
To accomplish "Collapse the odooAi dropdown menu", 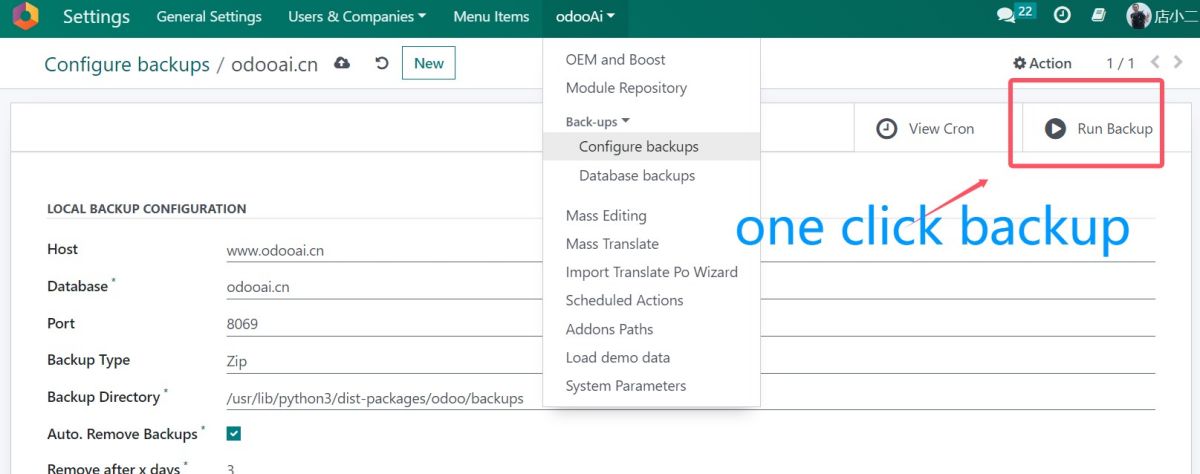I will [585, 17].
